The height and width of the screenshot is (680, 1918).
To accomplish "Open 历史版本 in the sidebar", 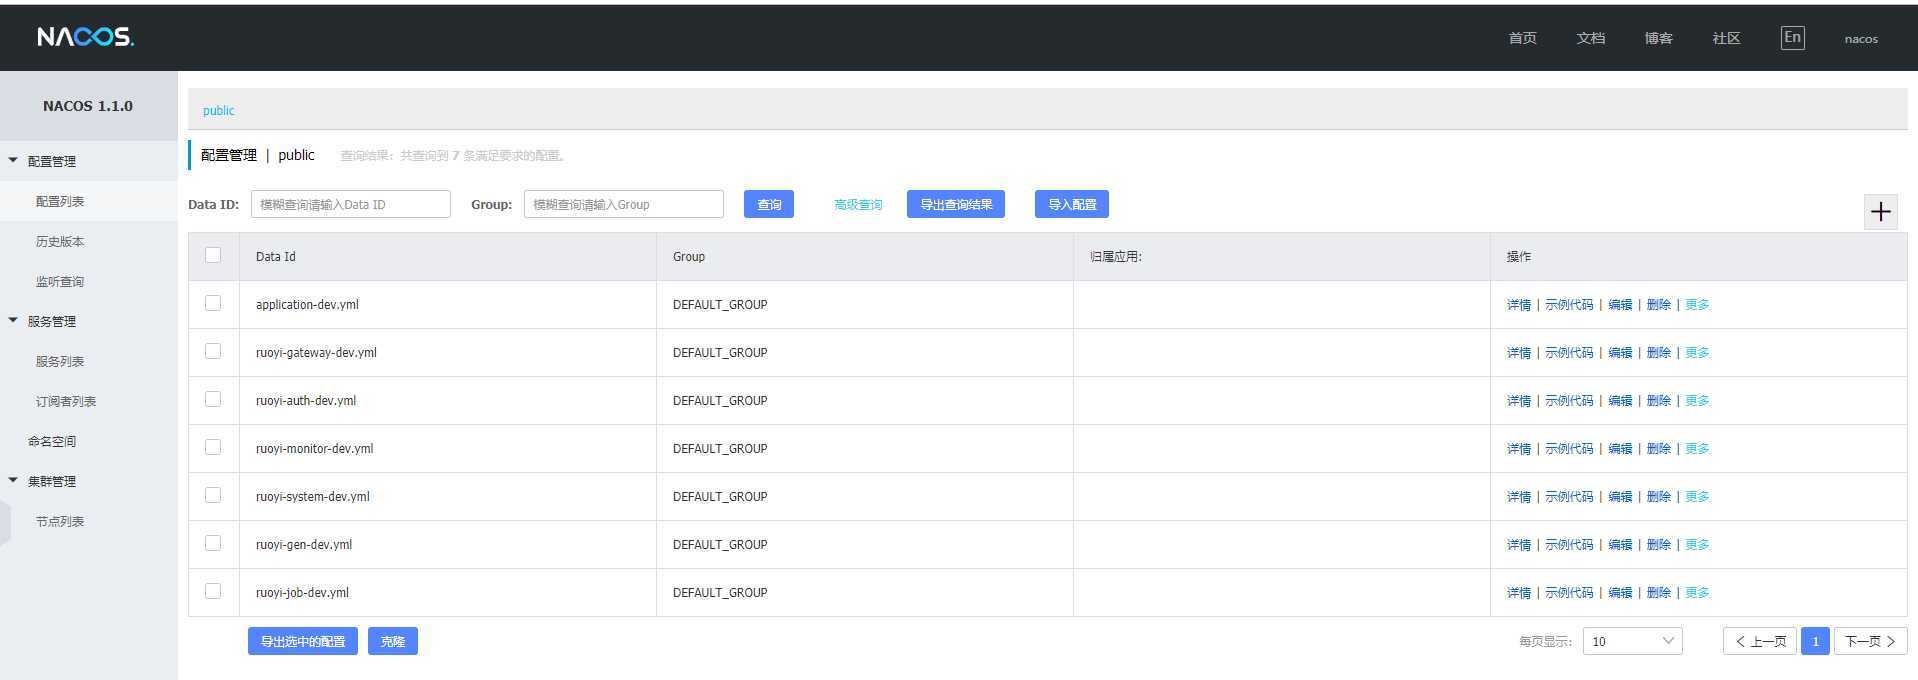I will coord(88,241).
